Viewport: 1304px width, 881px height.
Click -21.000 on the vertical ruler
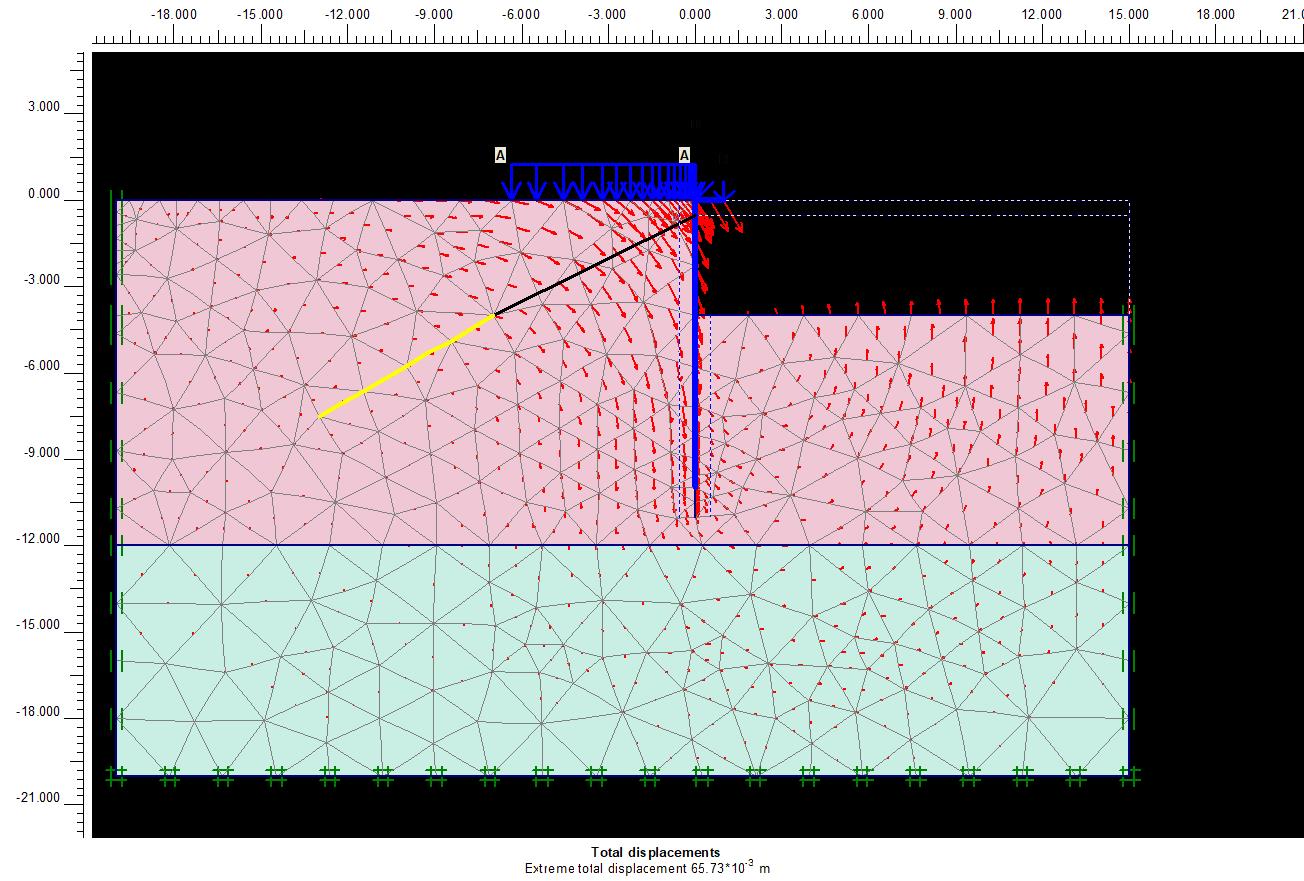(x=38, y=798)
